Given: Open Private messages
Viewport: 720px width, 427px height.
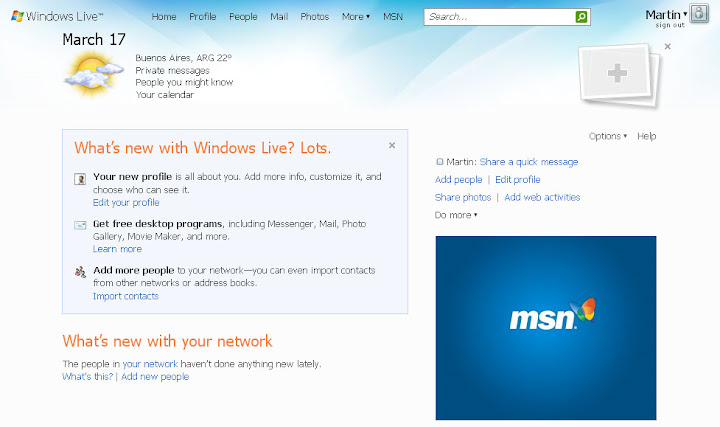Looking at the screenshot, I should [x=172, y=71].
